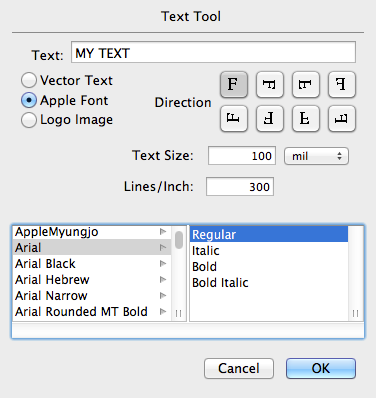Screen dimensions: 376x398
Task: Pick the horizontally mirrored F direction button
Action: coord(342,84)
